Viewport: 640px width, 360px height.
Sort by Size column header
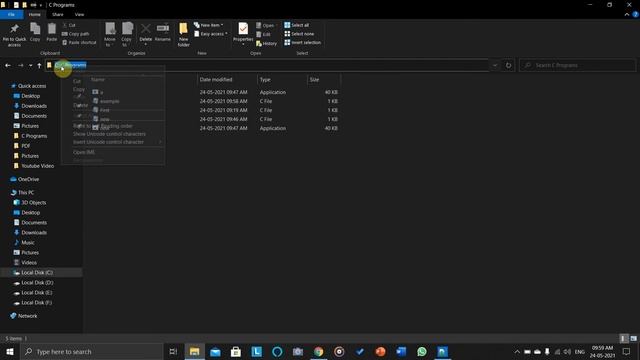(x=323, y=80)
